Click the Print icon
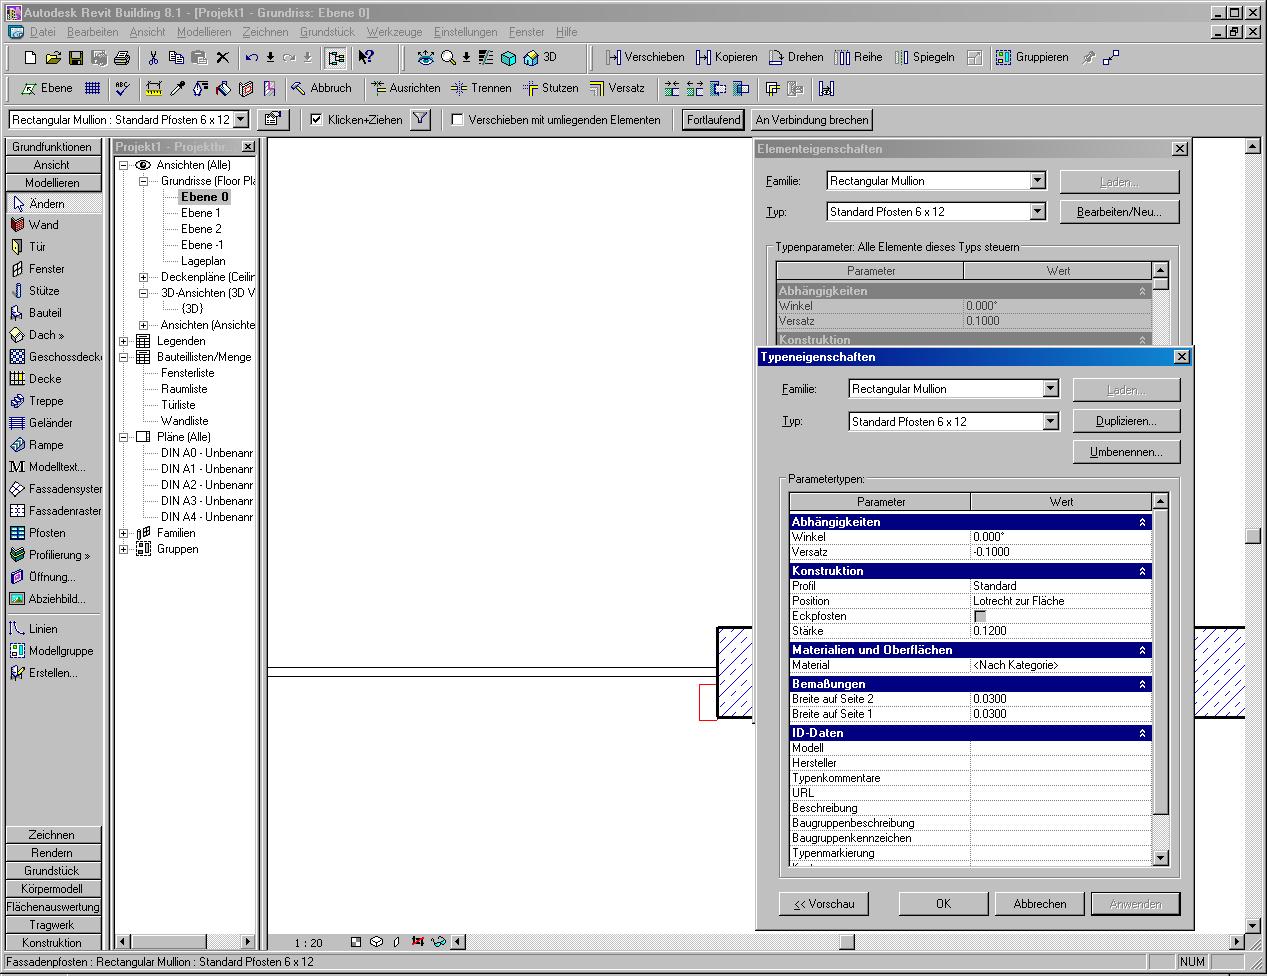This screenshot has width=1267, height=976. [122, 58]
